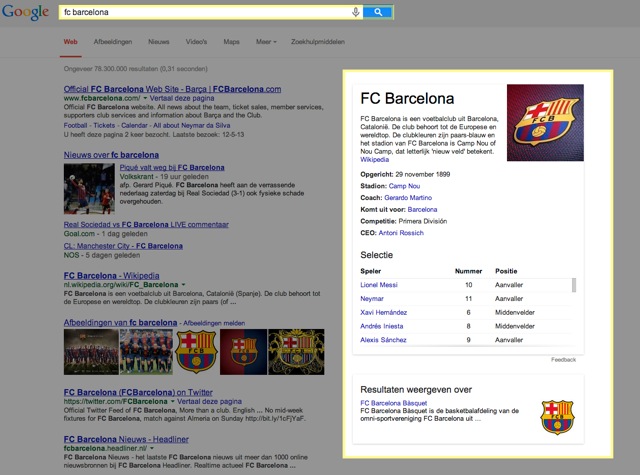Click the Feedback link below knowledge panel
Viewport: 640px width, 475px height.
click(563, 360)
